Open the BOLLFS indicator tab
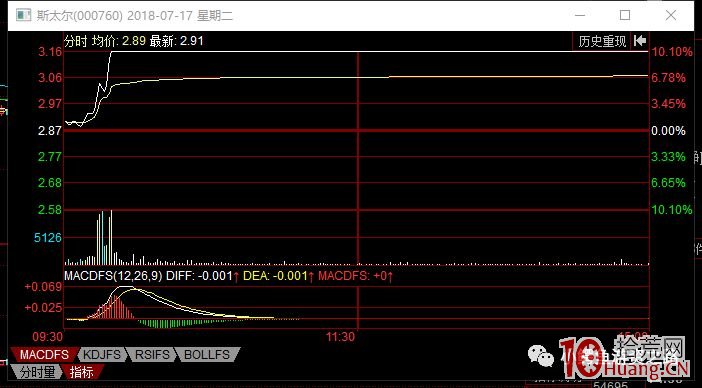702x388 pixels. pyautogui.click(x=206, y=355)
